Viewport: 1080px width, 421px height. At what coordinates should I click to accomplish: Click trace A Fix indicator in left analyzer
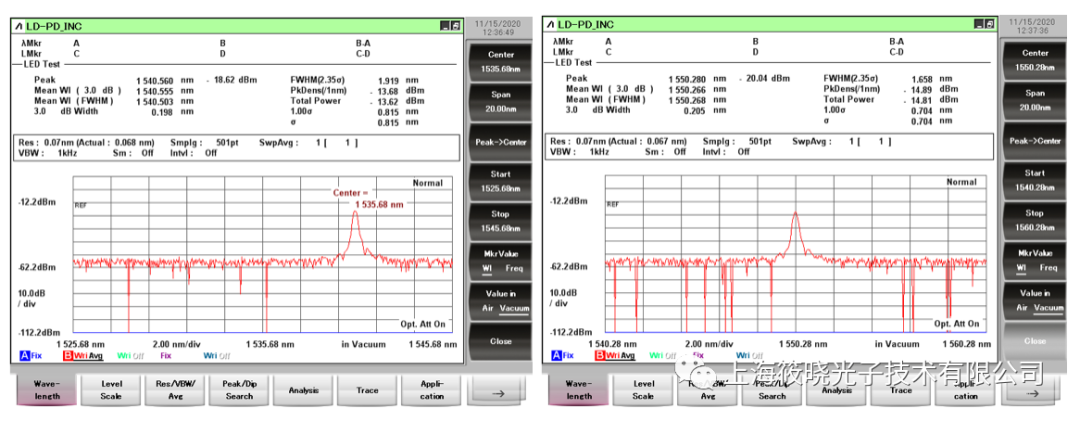[32, 355]
